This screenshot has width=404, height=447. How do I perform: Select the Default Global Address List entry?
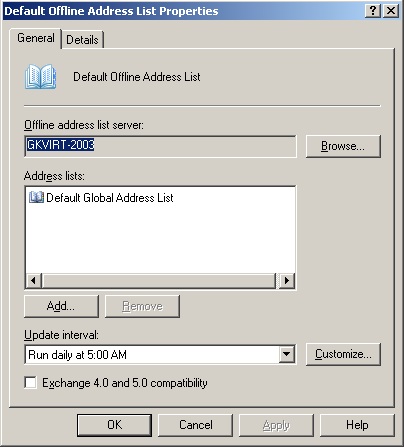tap(101, 197)
